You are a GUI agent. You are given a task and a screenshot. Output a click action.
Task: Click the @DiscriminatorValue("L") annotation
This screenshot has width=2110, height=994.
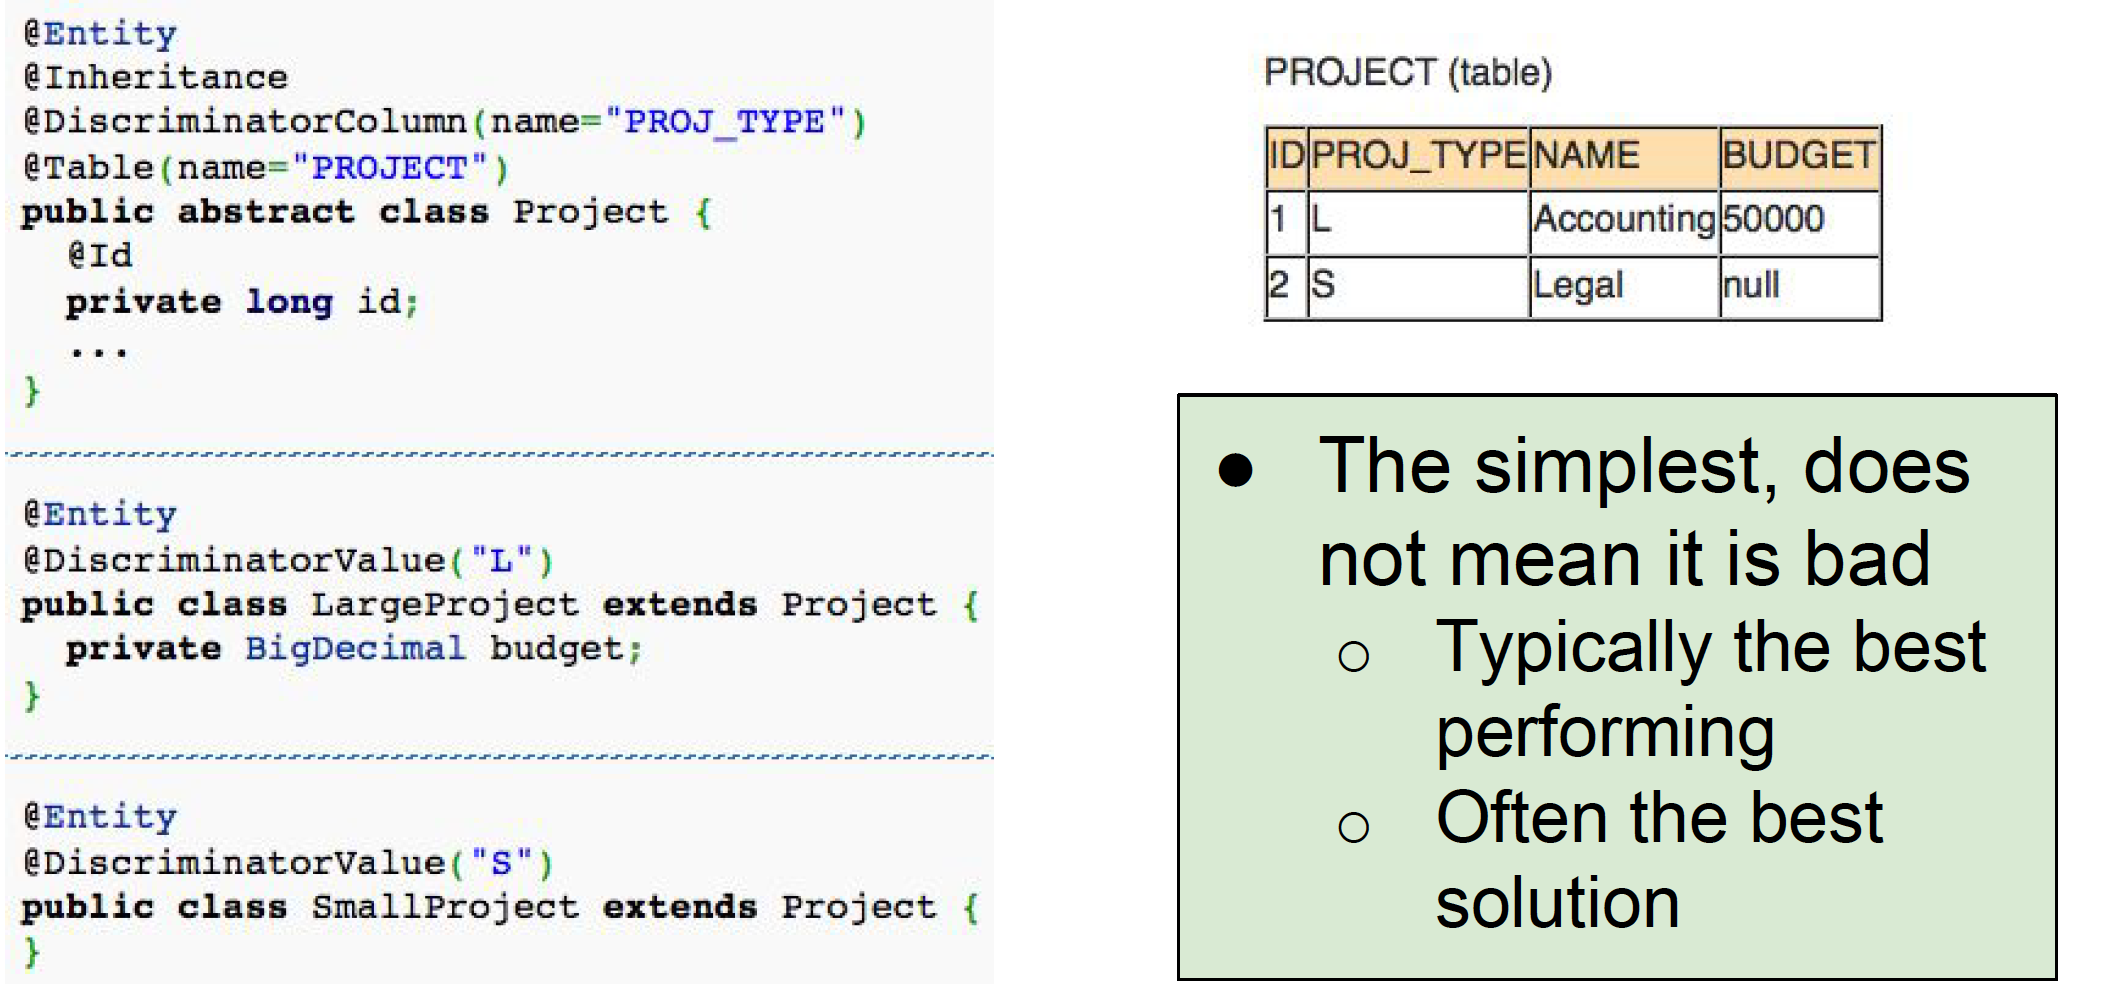[287, 560]
